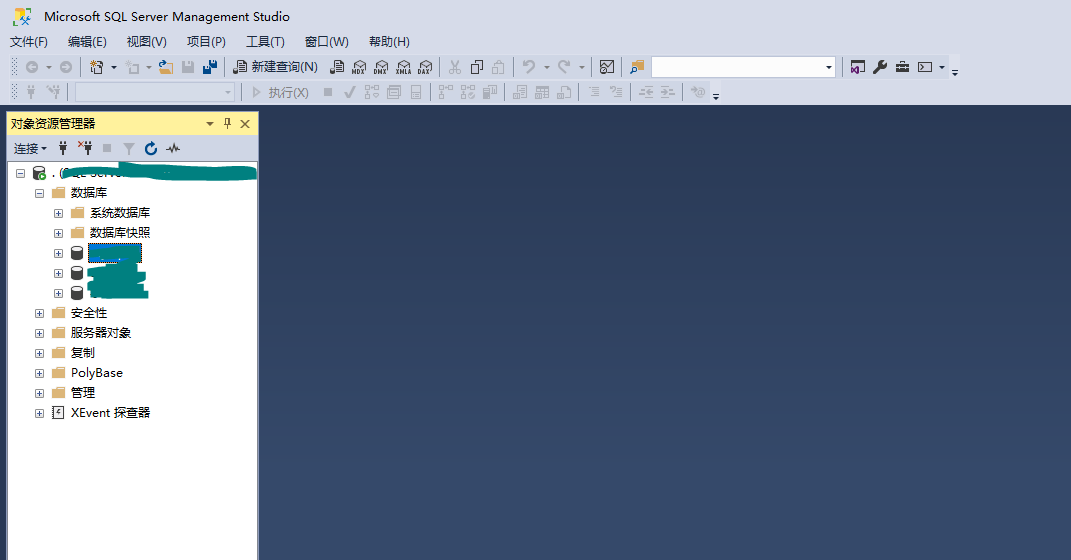The image size is (1071, 560).
Task: Click the Database Engine Query icon
Action: pos(337,67)
